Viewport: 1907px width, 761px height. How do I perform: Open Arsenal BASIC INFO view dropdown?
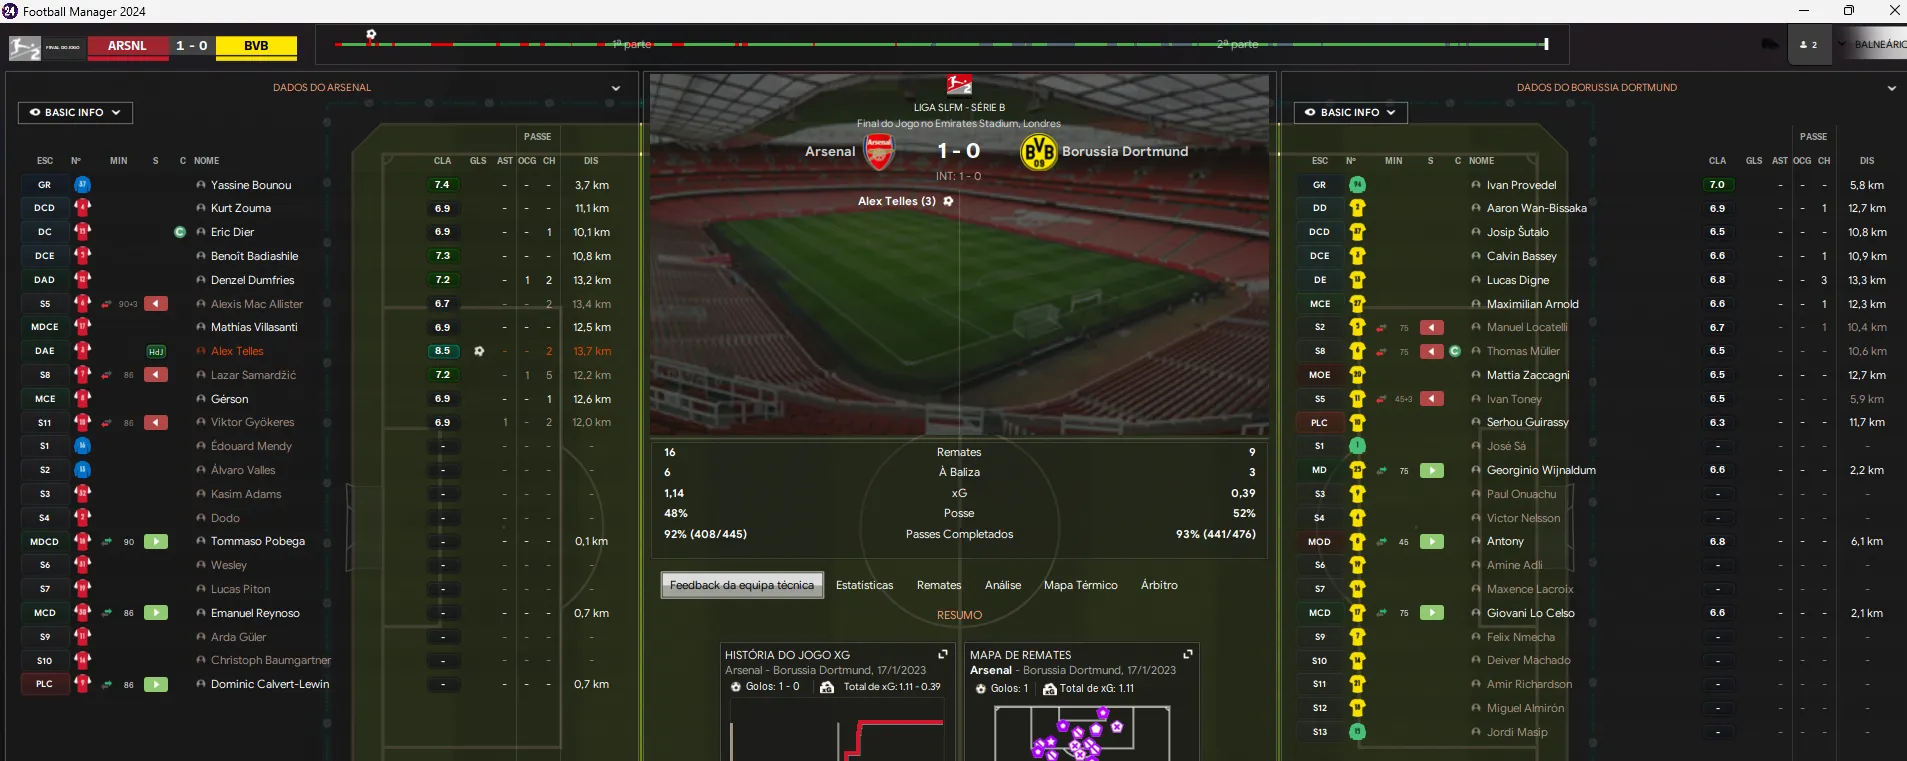click(75, 113)
